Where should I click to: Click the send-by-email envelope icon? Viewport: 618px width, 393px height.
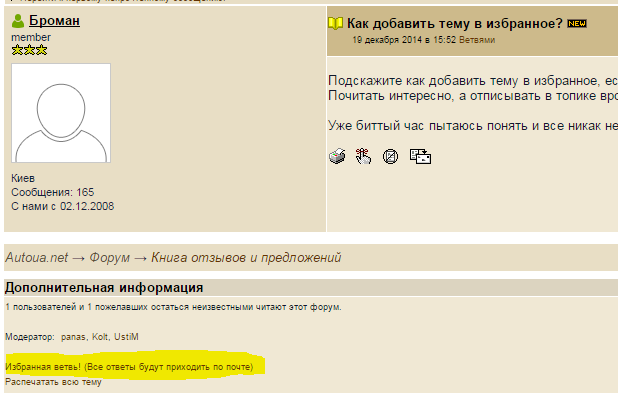click(420, 156)
